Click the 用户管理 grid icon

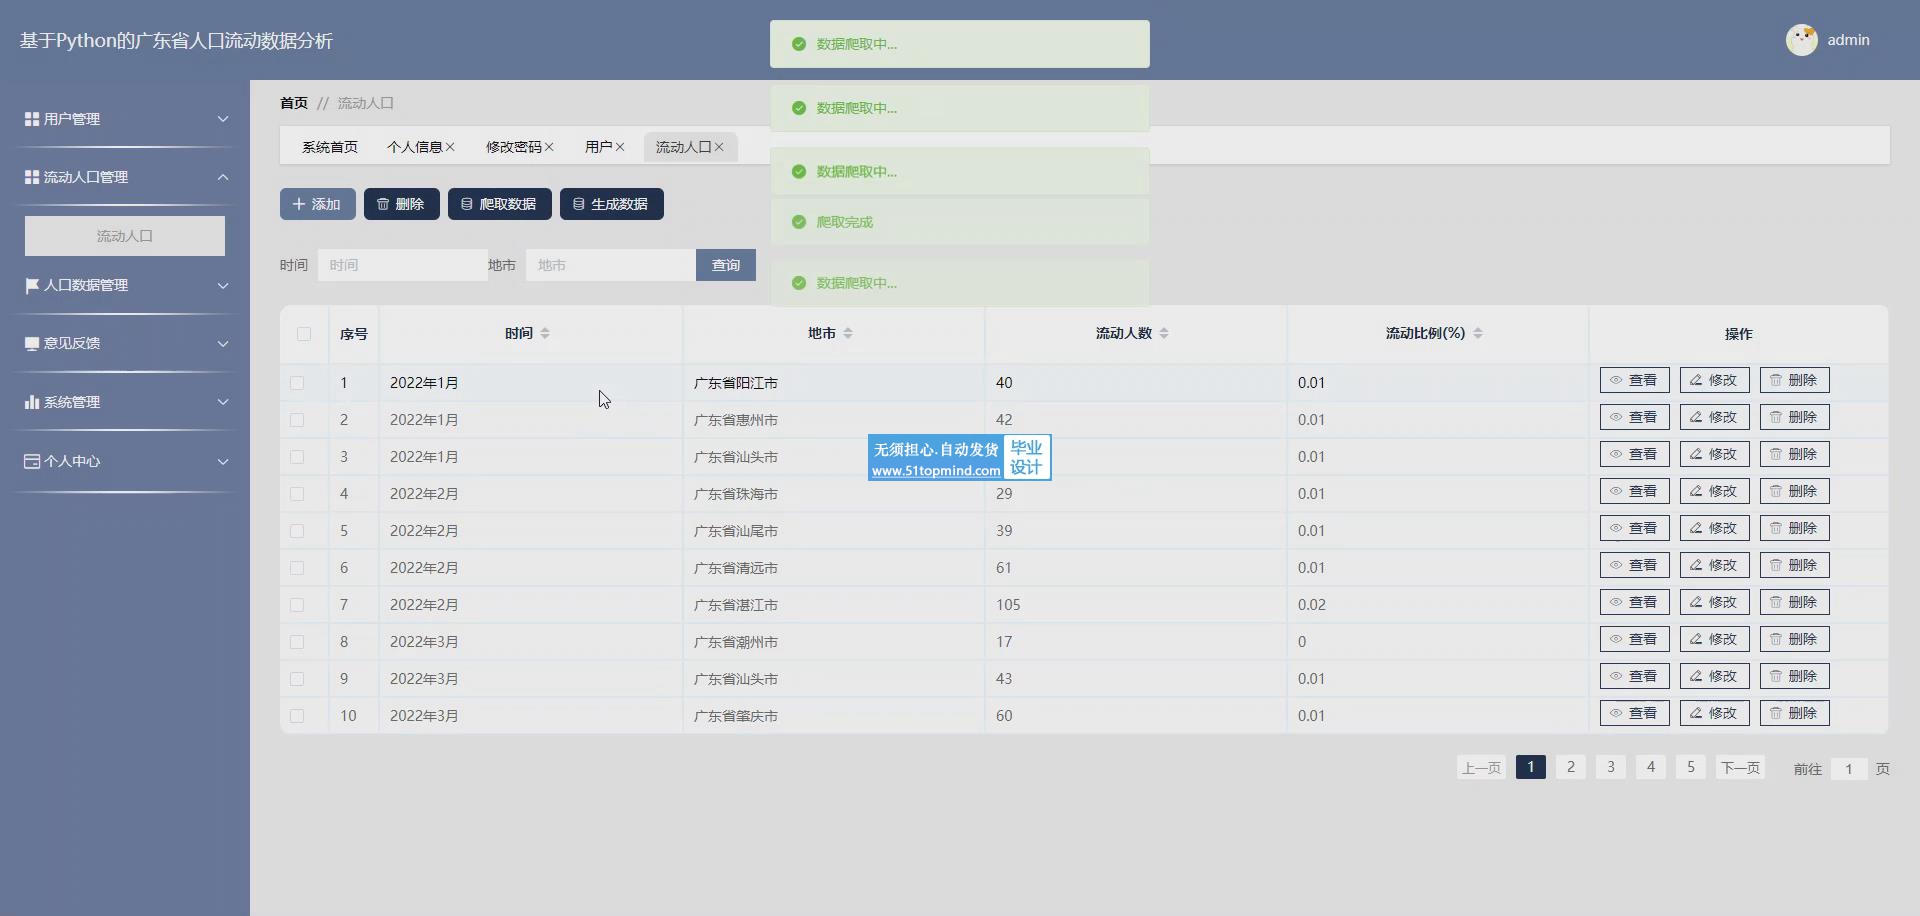[32, 119]
